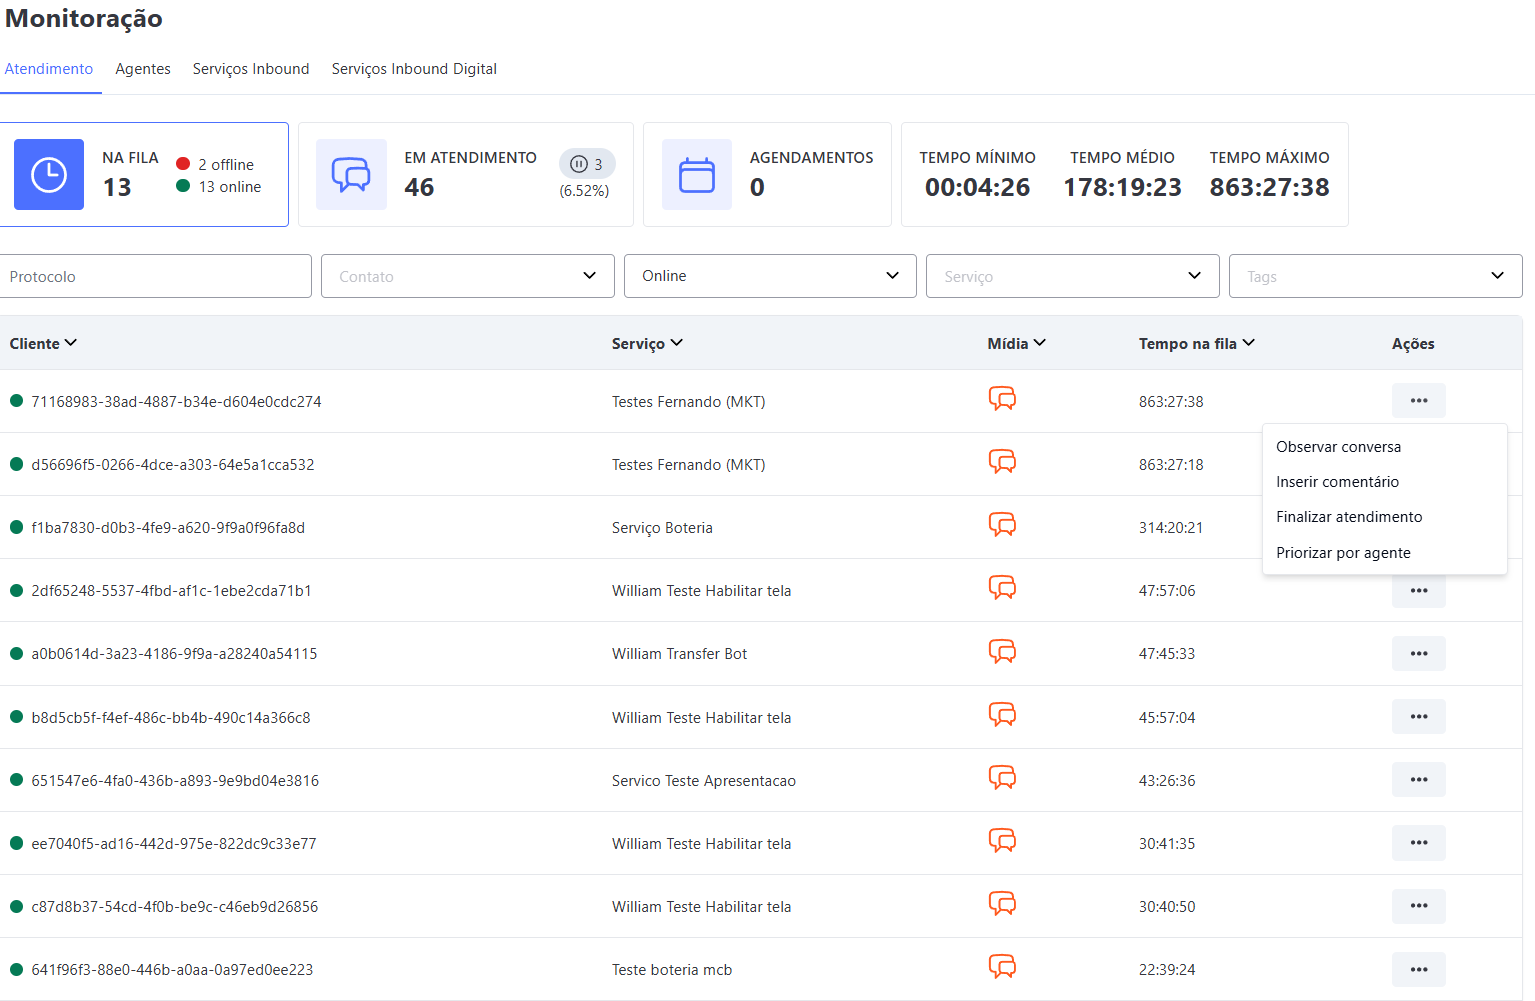Click chat media icon for 2df65248 row

tap(1002, 588)
